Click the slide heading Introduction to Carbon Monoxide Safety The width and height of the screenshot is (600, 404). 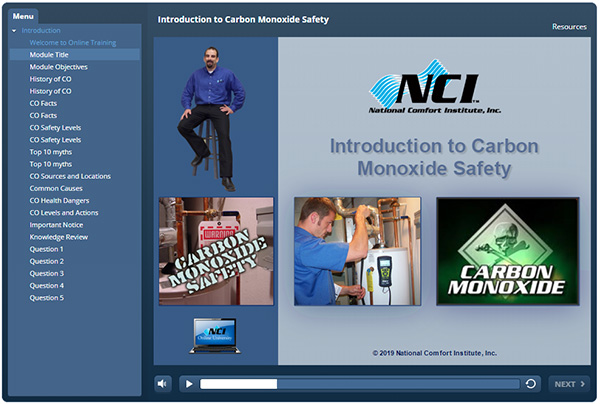coord(434,157)
